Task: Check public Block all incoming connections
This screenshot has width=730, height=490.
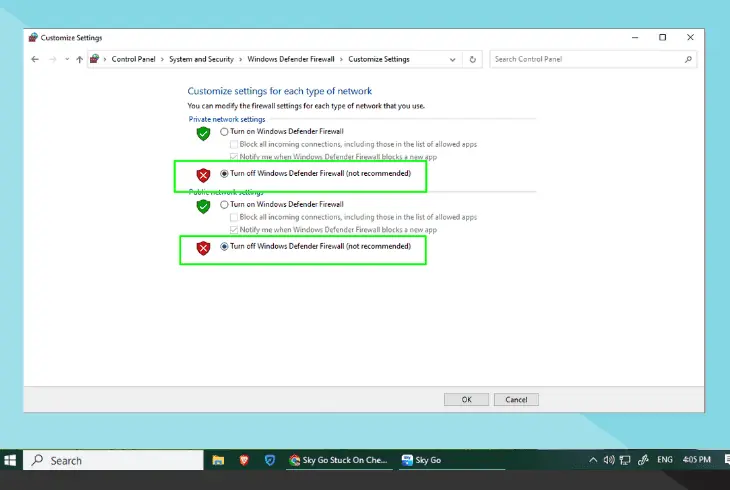Action: (234, 217)
